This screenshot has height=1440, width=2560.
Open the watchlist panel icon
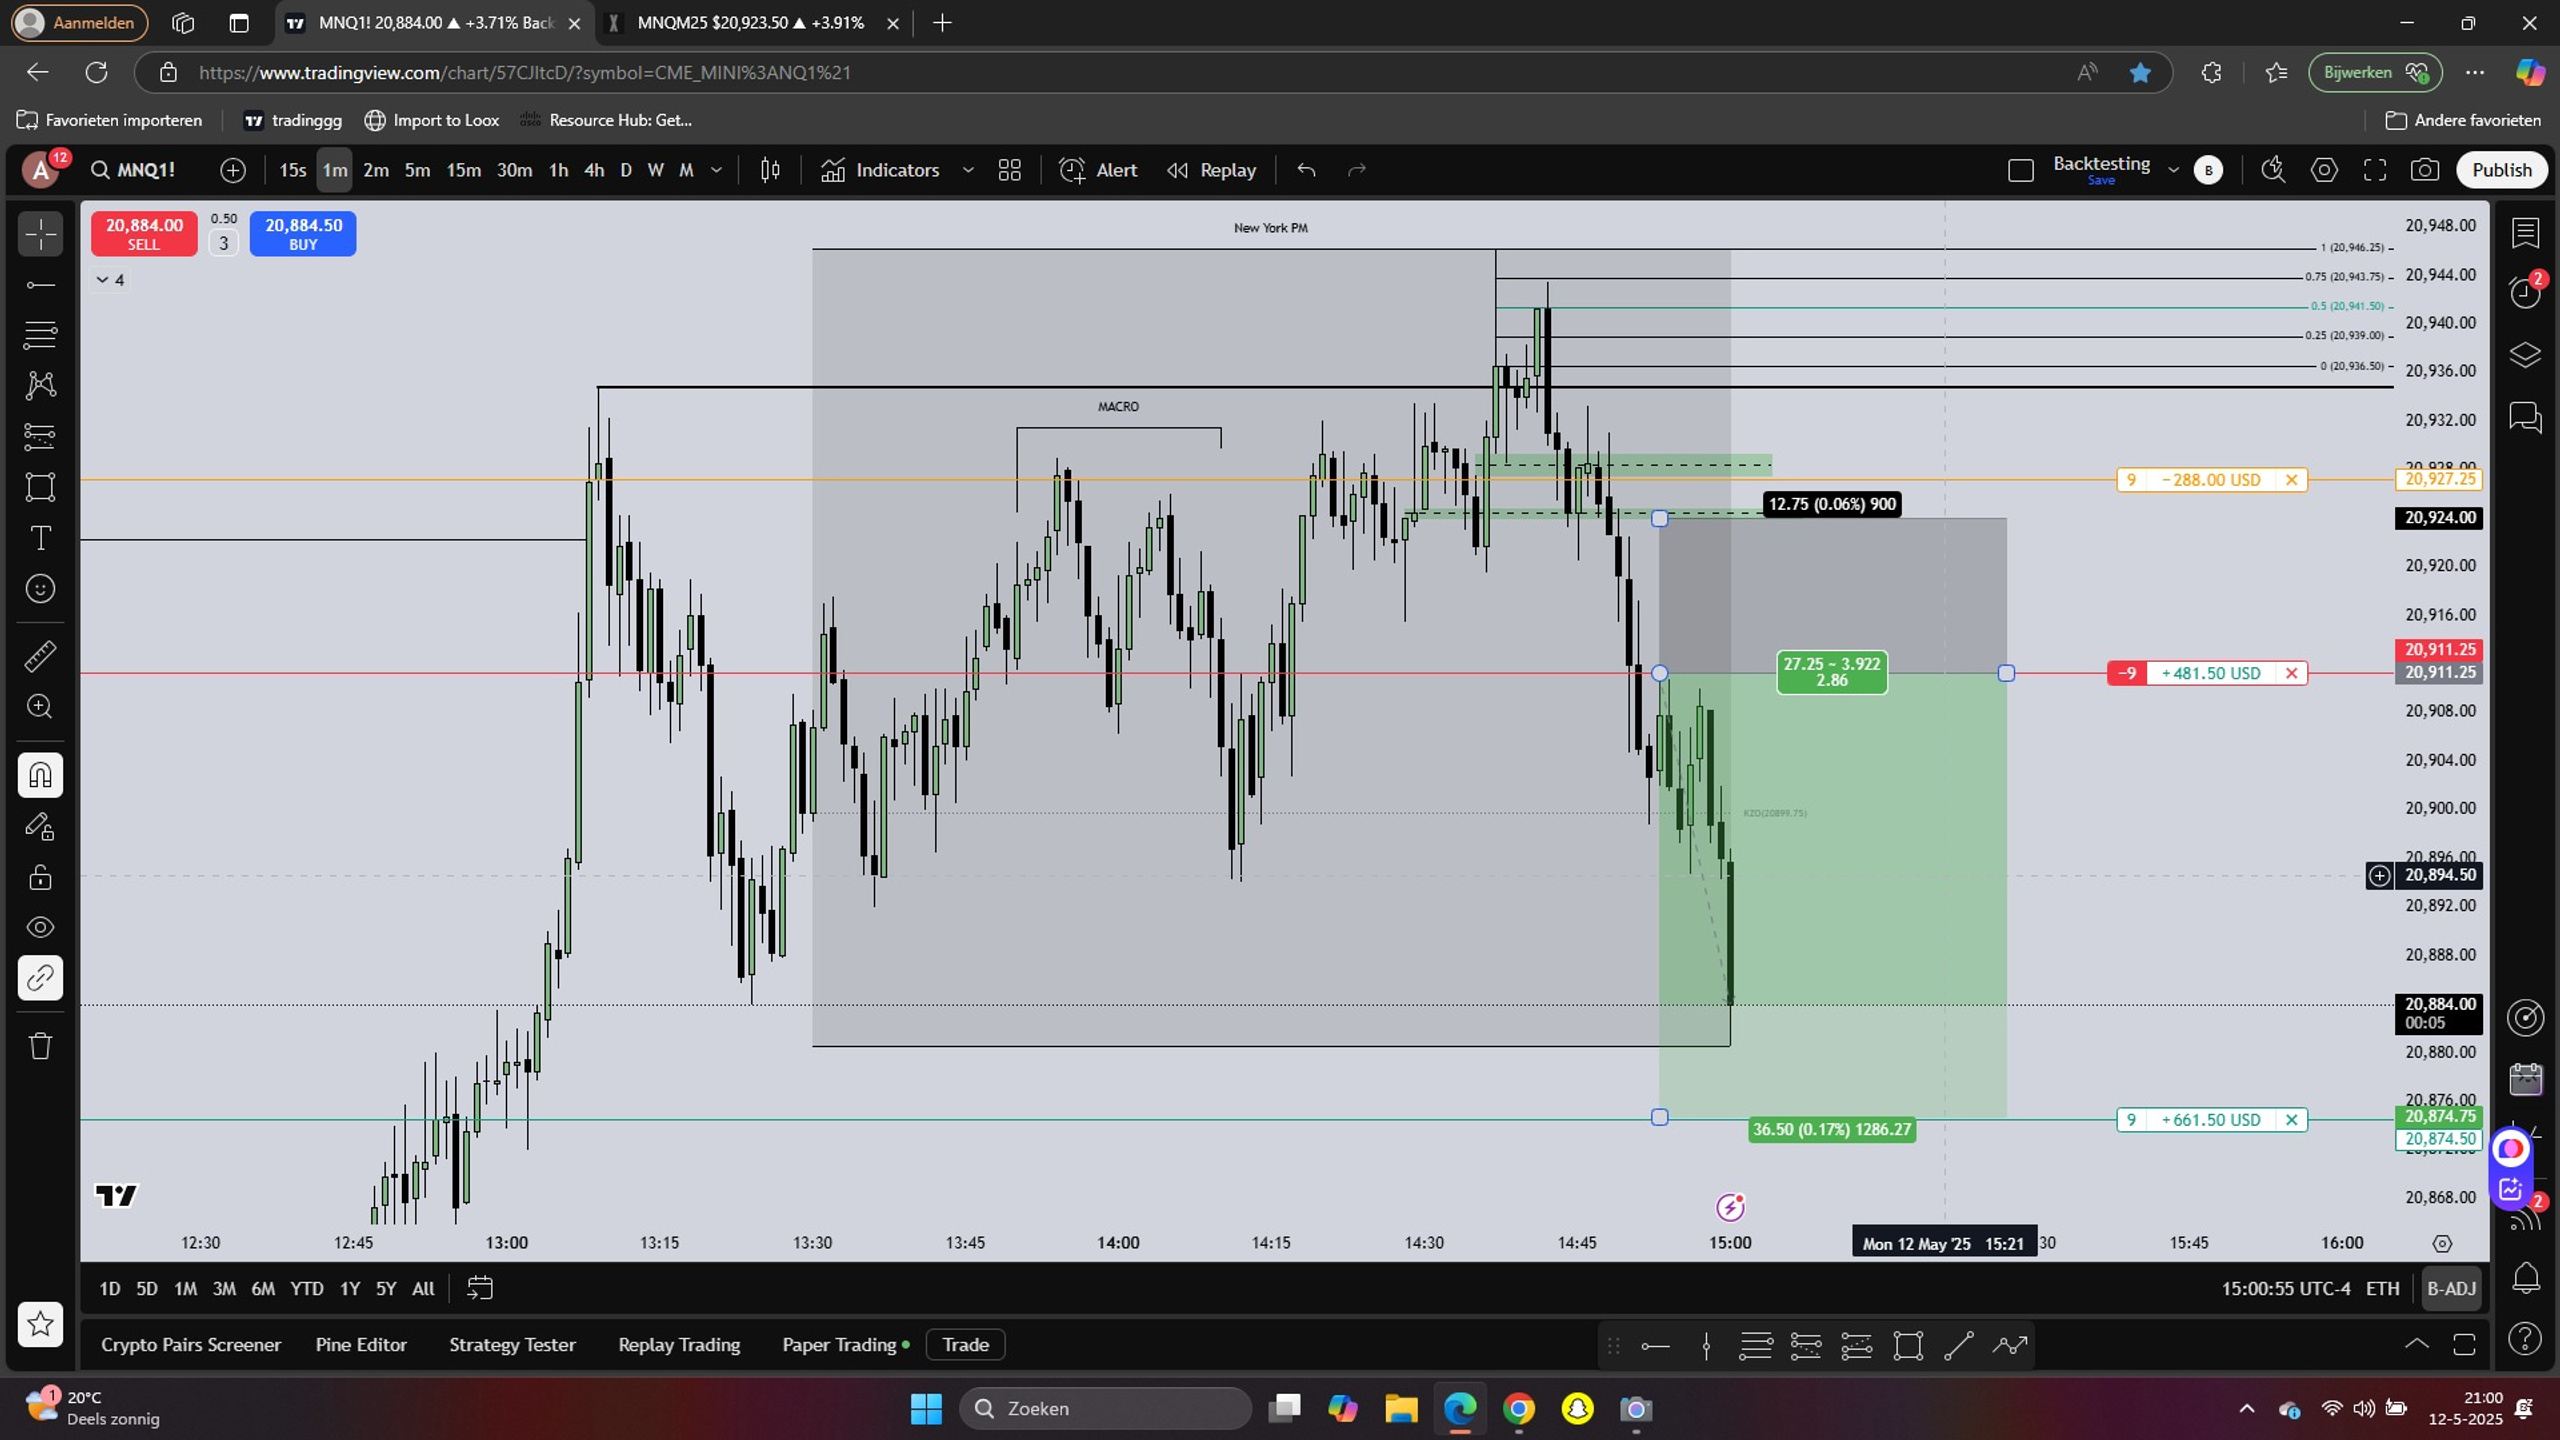[2525, 233]
